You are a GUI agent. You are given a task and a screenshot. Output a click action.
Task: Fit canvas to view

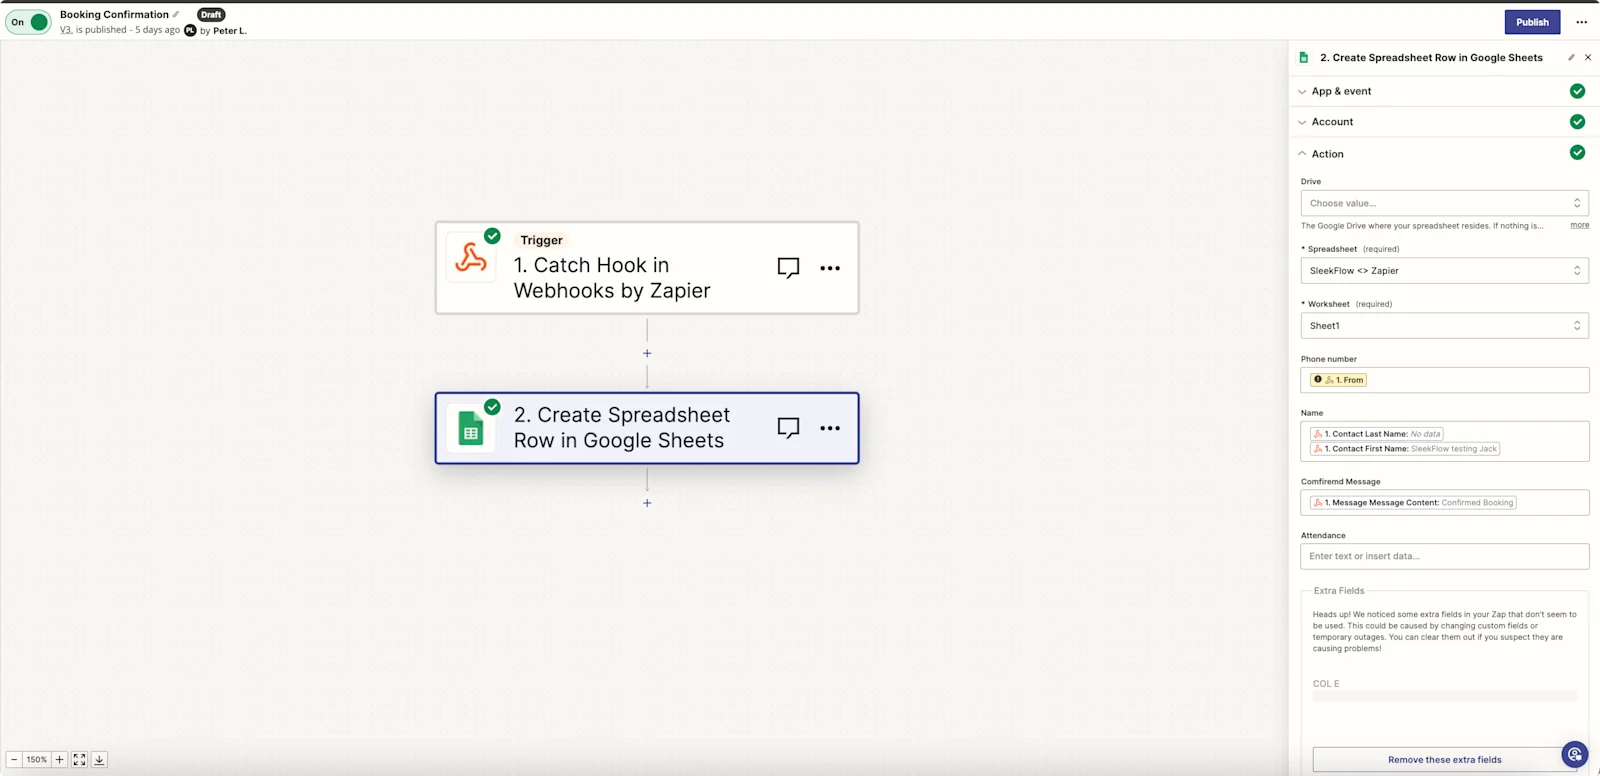click(79, 760)
